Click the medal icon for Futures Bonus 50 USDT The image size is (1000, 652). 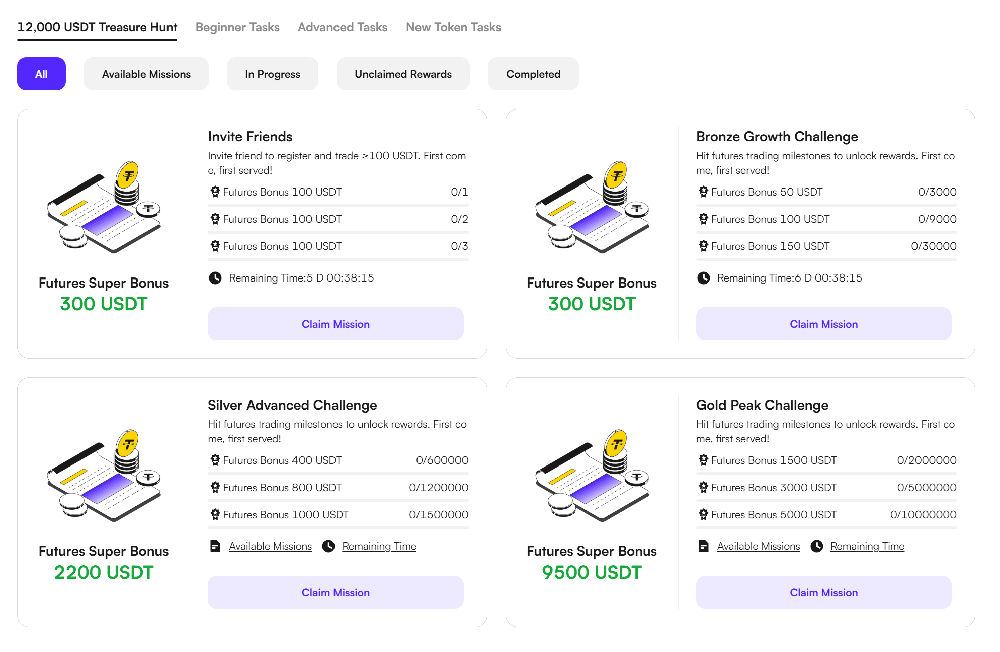point(703,192)
